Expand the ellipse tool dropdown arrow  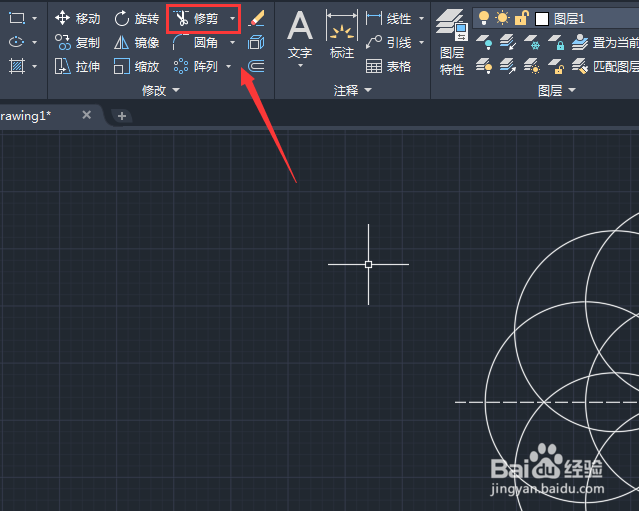coord(35,42)
